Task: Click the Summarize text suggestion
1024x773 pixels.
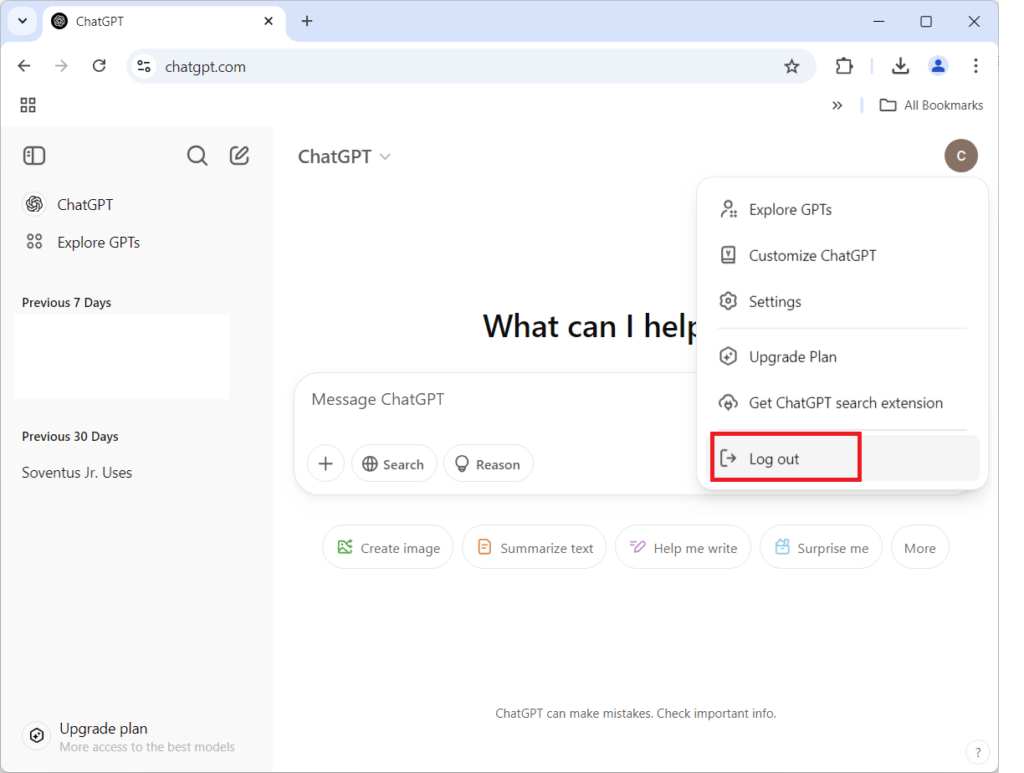Action: 534,547
